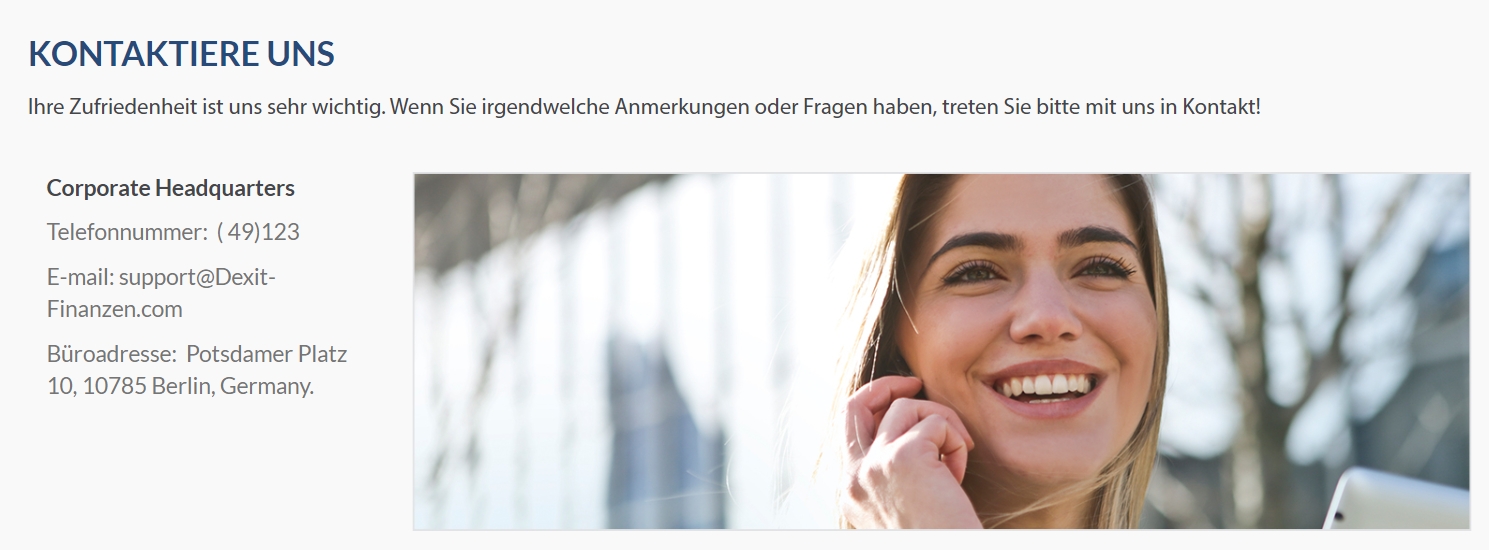Click the Potsdamer Platz address text
Screen dimensions: 1489x550
[267, 354]
